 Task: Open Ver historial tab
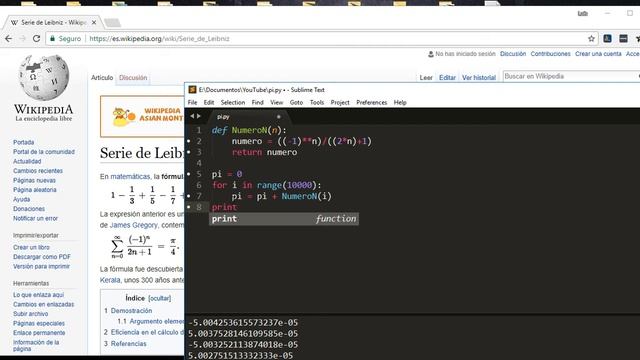[x=479, y=78]
